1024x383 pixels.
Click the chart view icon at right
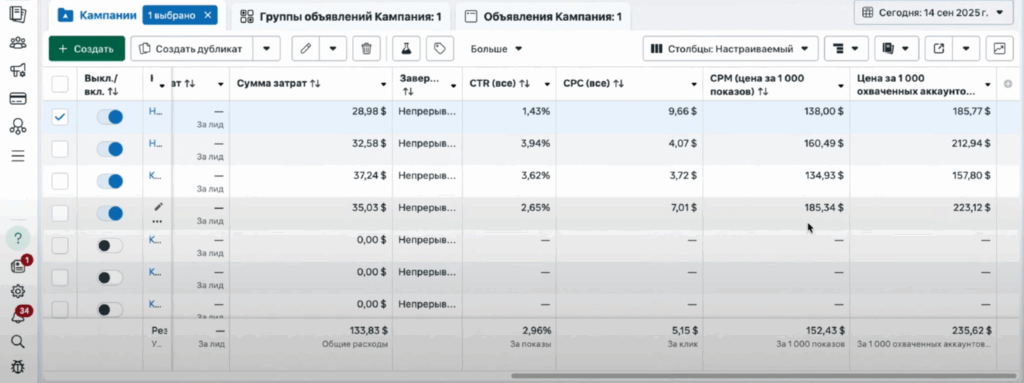(x=999, y=48)
